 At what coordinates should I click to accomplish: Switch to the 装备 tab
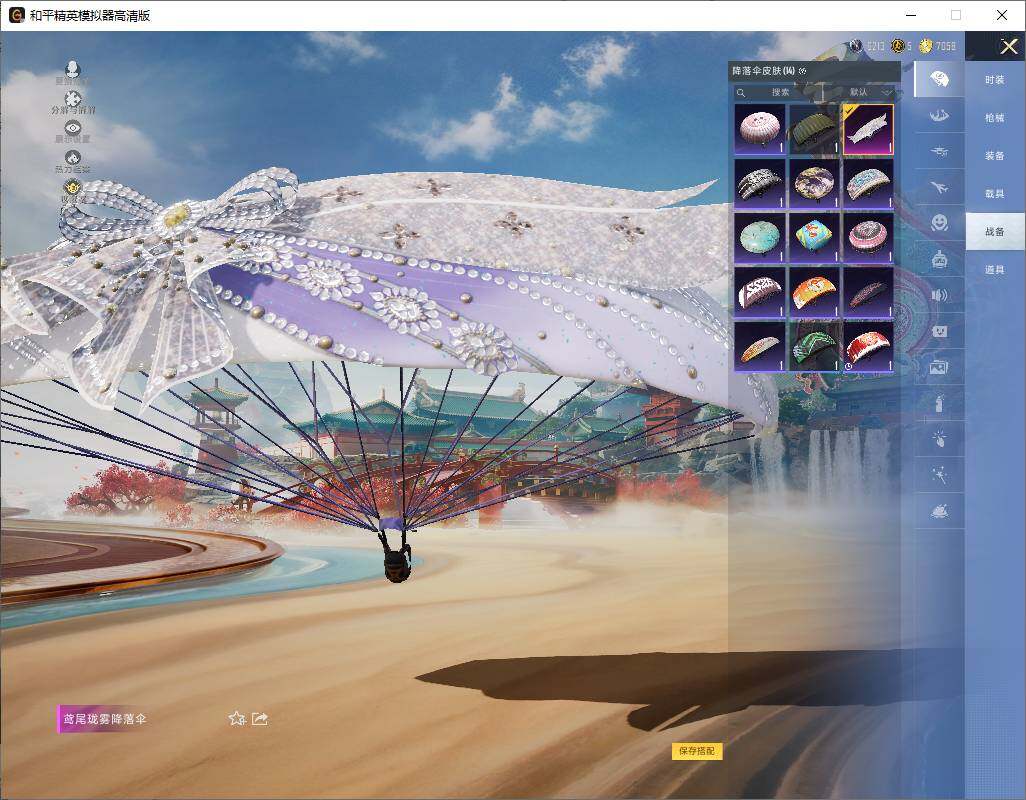pos(995,156)
